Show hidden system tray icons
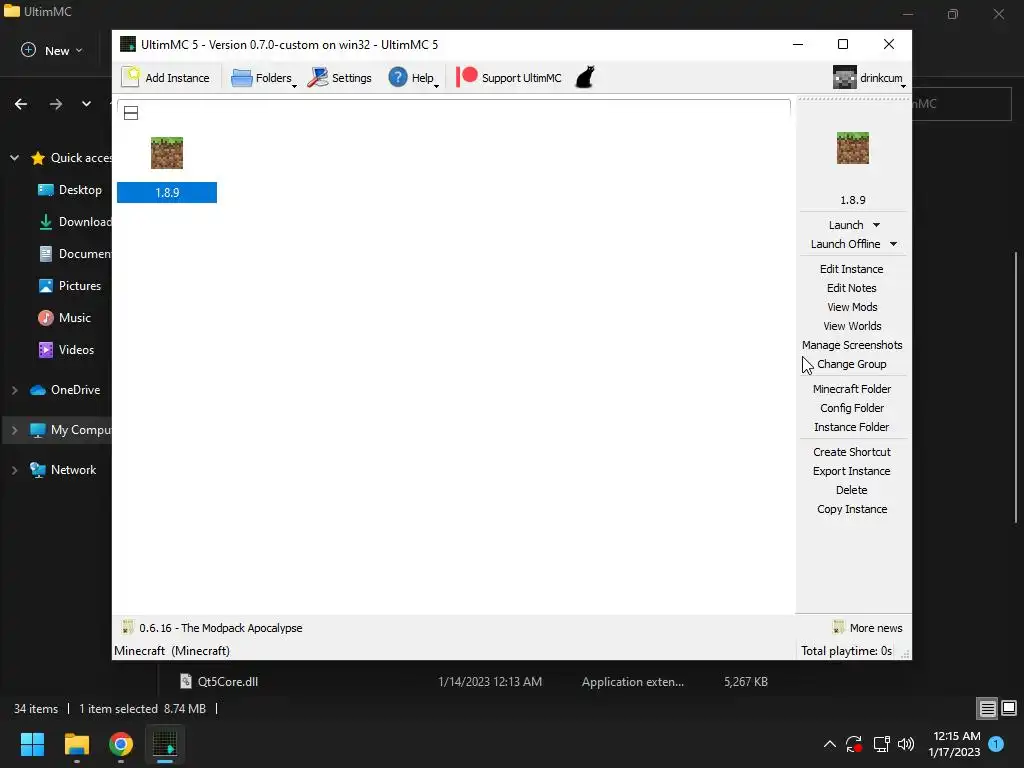Viewport: 1024px width, 768px height. pos(829,744)
